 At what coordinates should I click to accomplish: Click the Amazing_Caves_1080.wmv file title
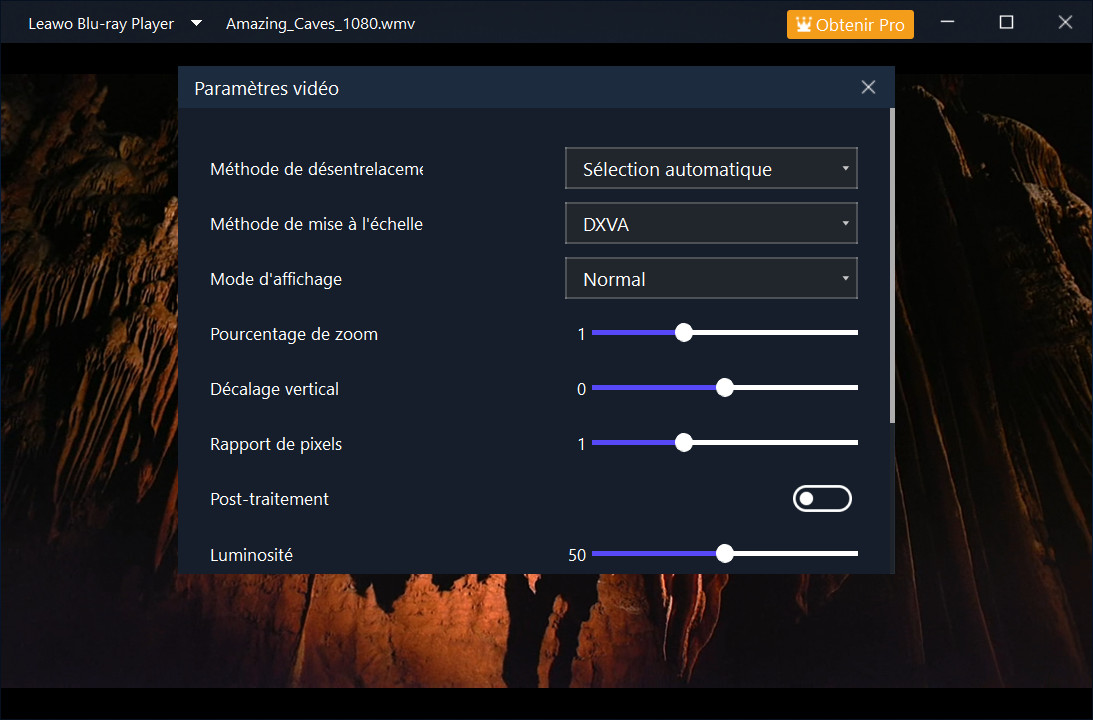[x=320, y=24]
